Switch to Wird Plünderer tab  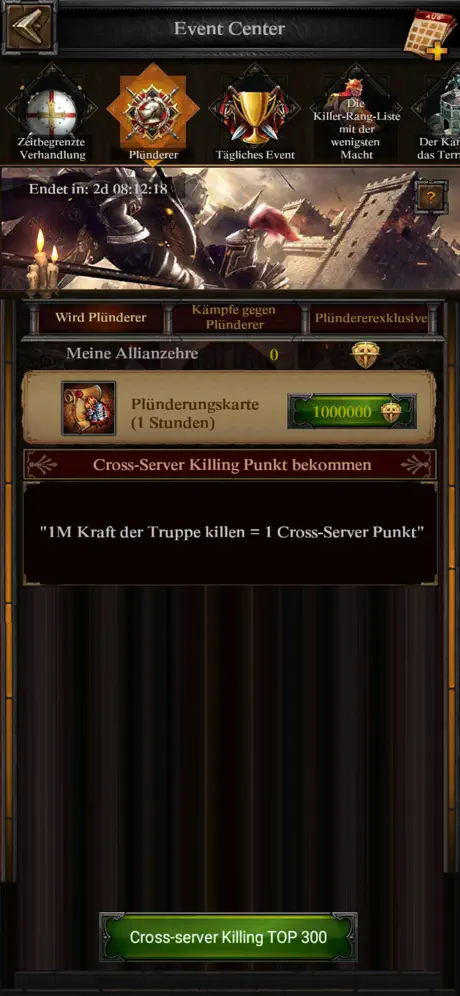coord(100,318)
